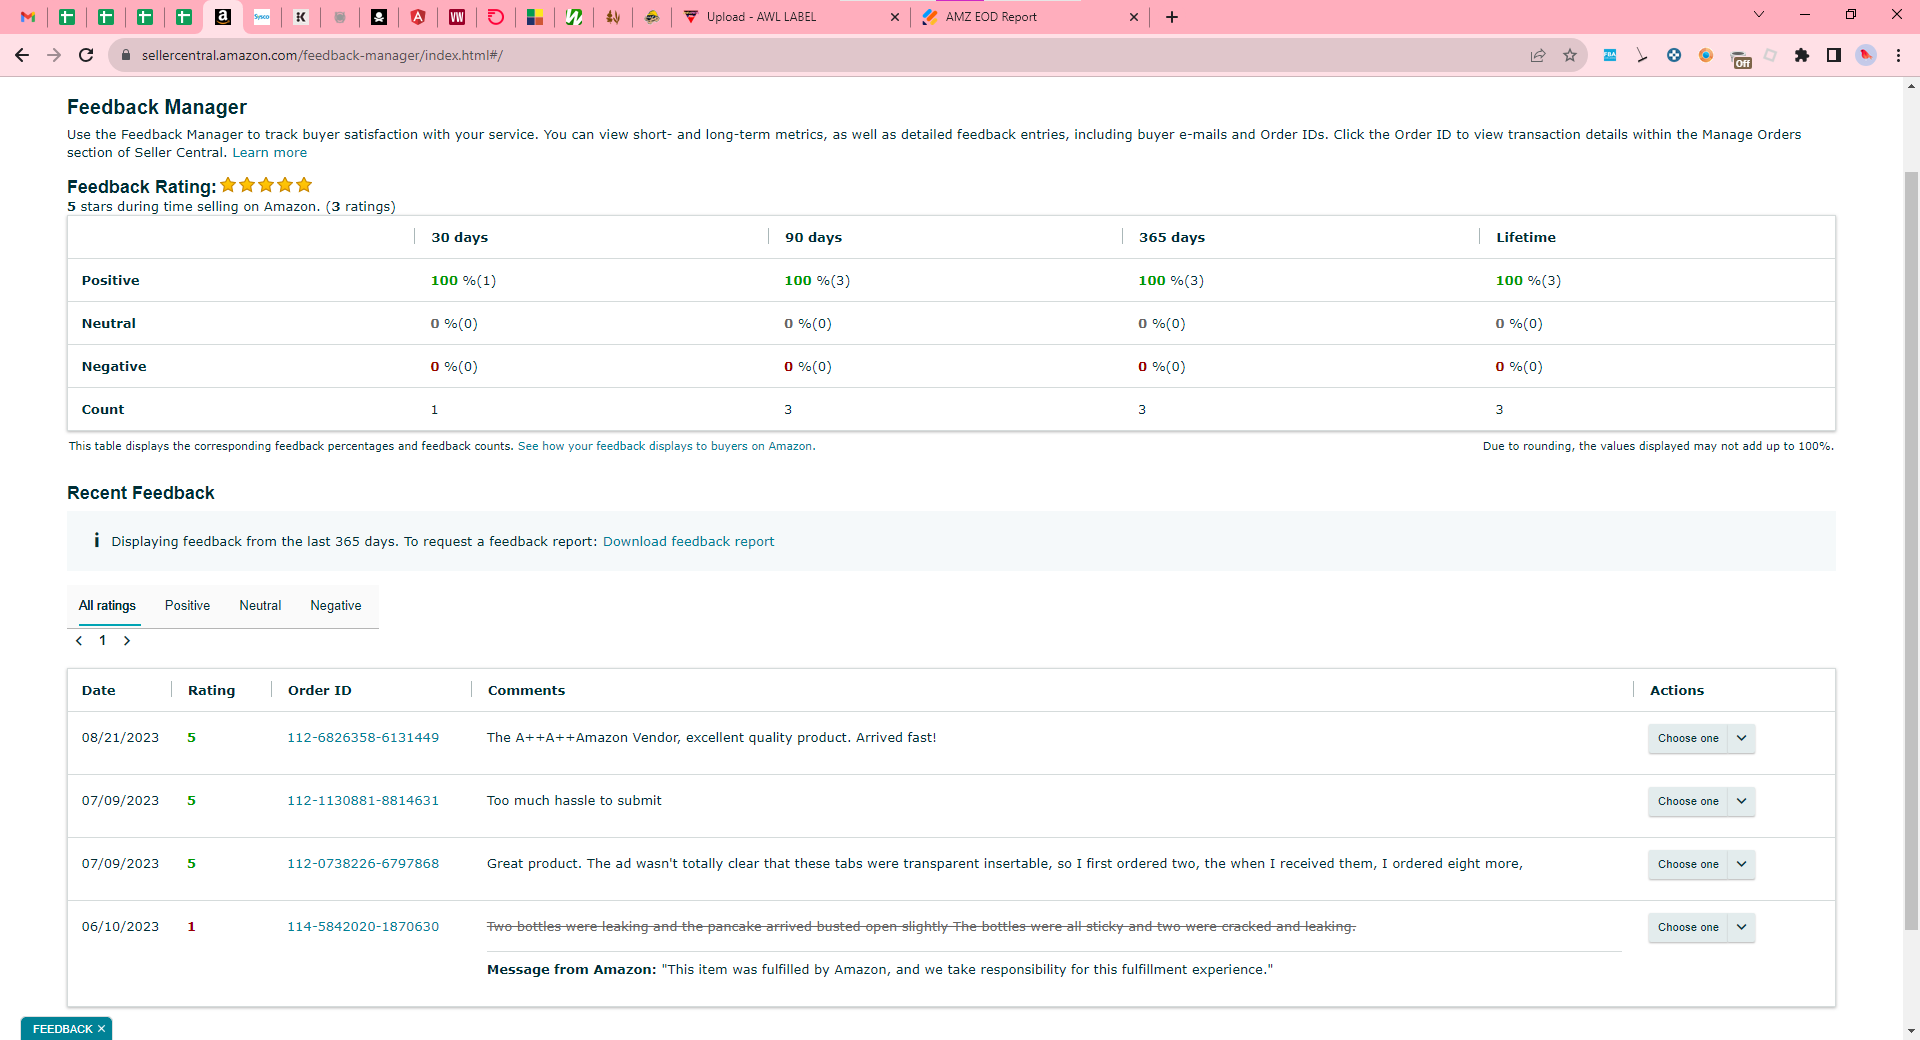Image resolution: width=1920 pixels, height=1040 pixels.
Task: Open the Chrome profile avatar
Action: [1866, 55]
